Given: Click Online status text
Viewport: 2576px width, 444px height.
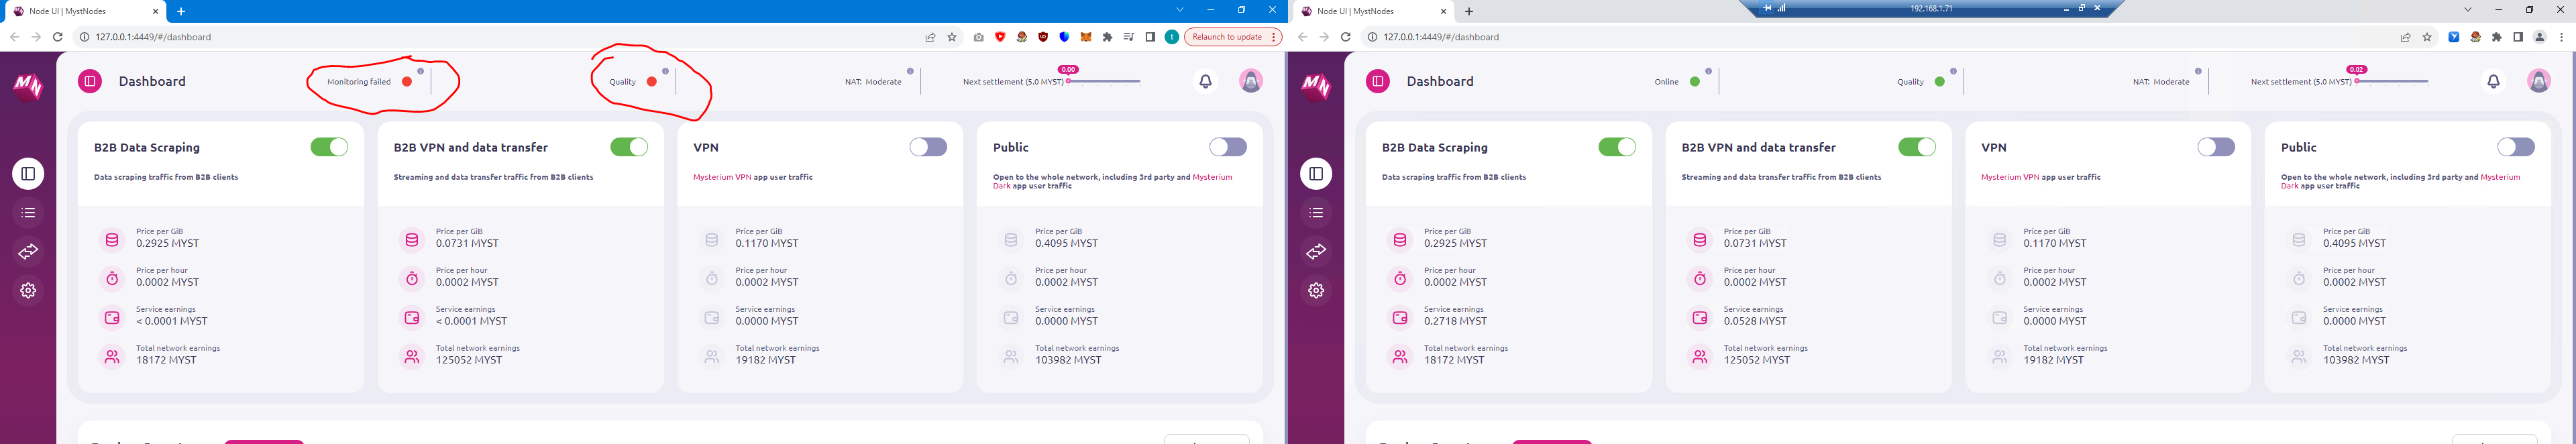Looking at the screenshot, I should click(1666, 82).
